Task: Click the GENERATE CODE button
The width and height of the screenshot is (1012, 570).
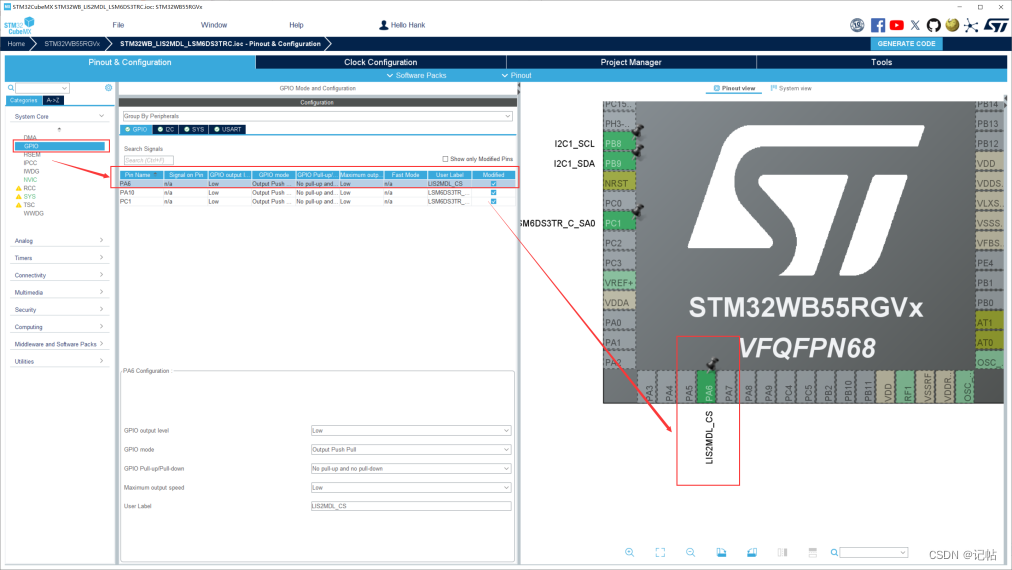Action: pyautogui.click(x=907, y=44)
